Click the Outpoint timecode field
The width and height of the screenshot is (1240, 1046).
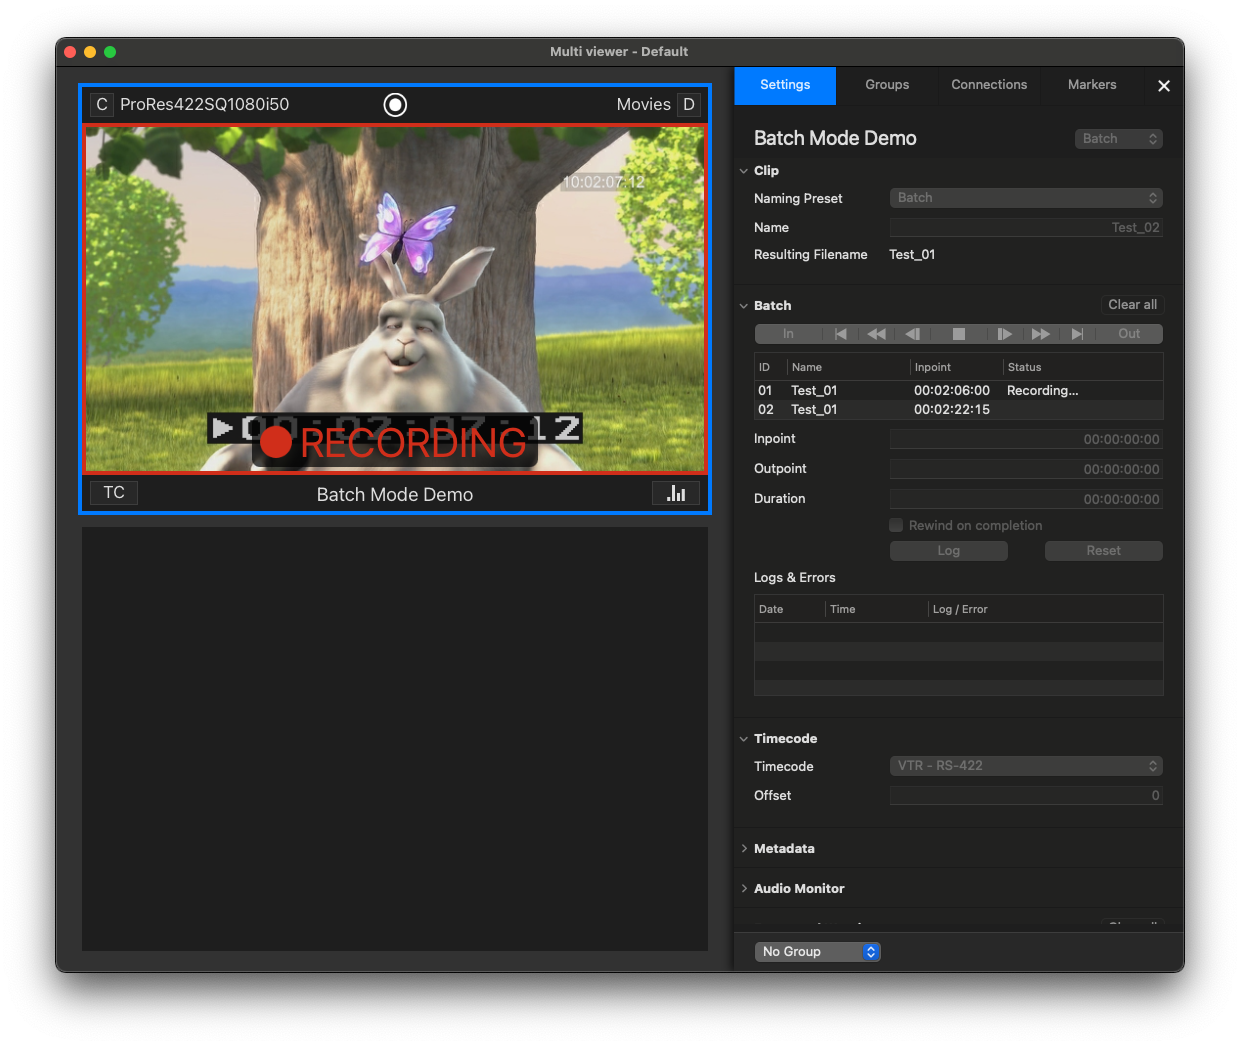point(1026,469)
